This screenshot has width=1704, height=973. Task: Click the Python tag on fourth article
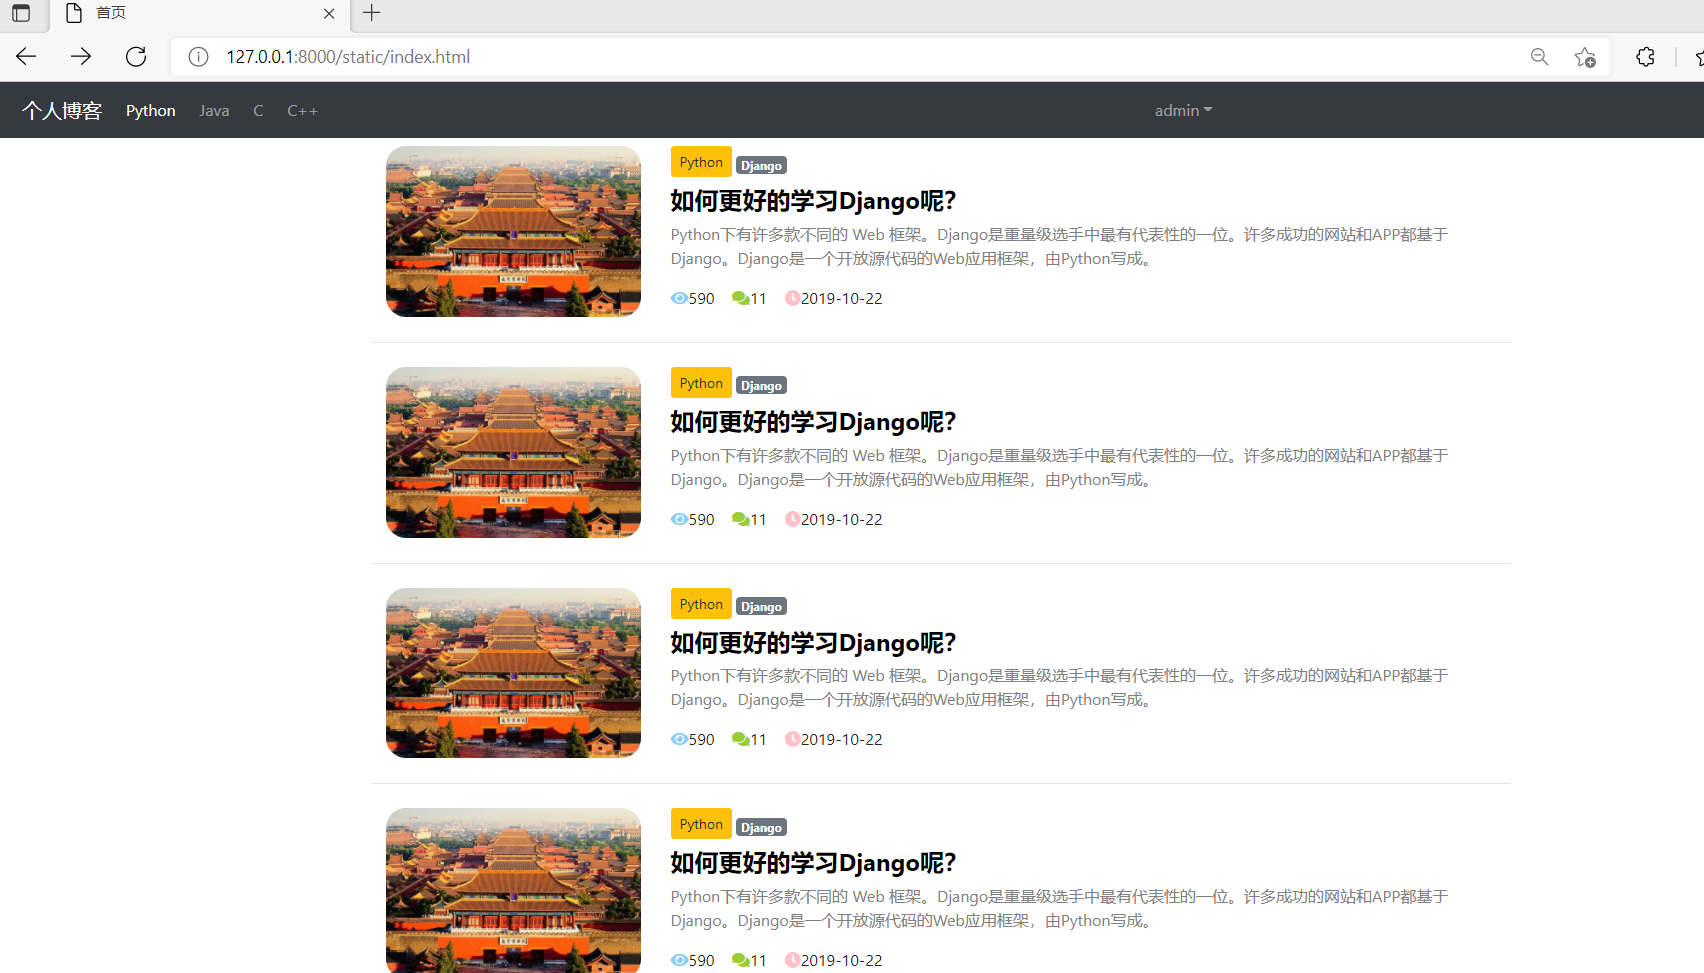point(701,824)
